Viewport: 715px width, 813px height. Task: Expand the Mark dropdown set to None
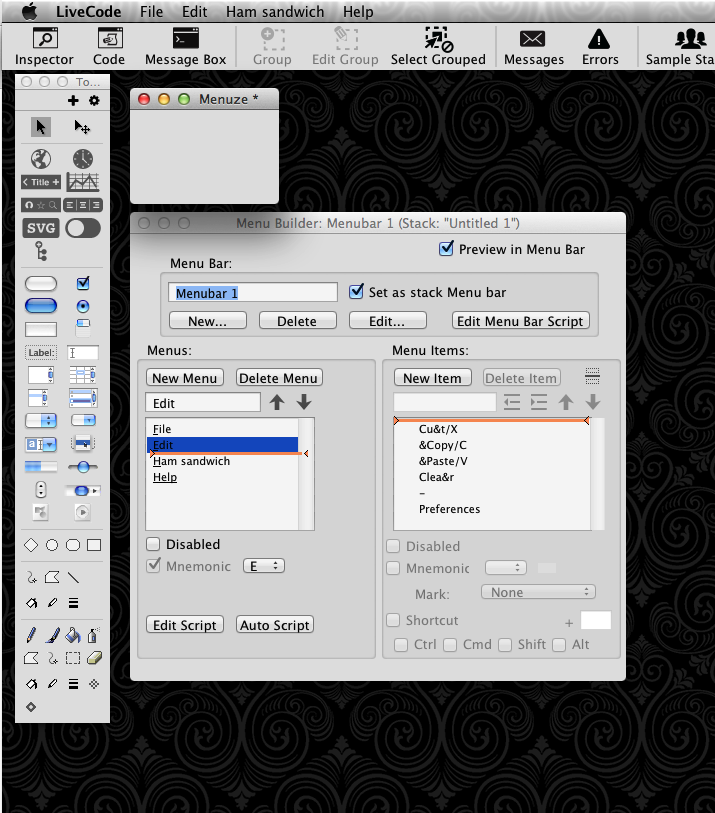[x=537, y=592]
